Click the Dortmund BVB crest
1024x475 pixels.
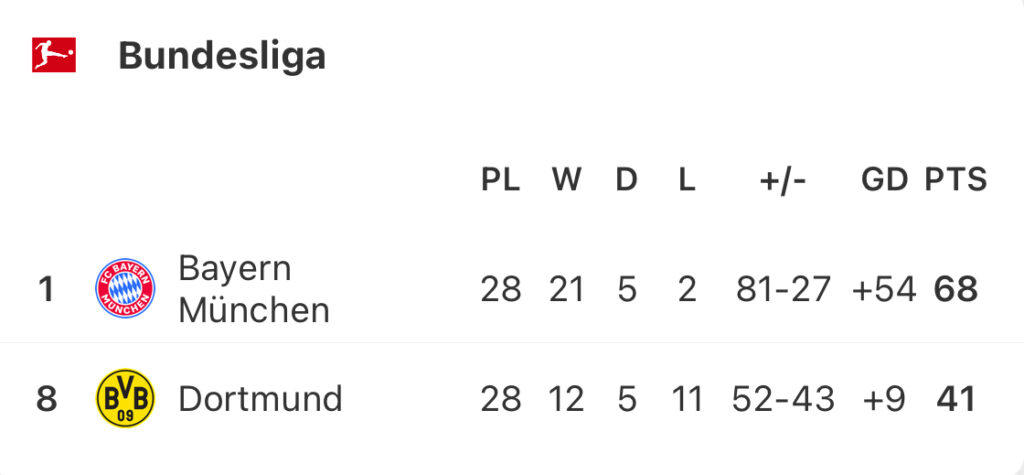click(125, 398)
